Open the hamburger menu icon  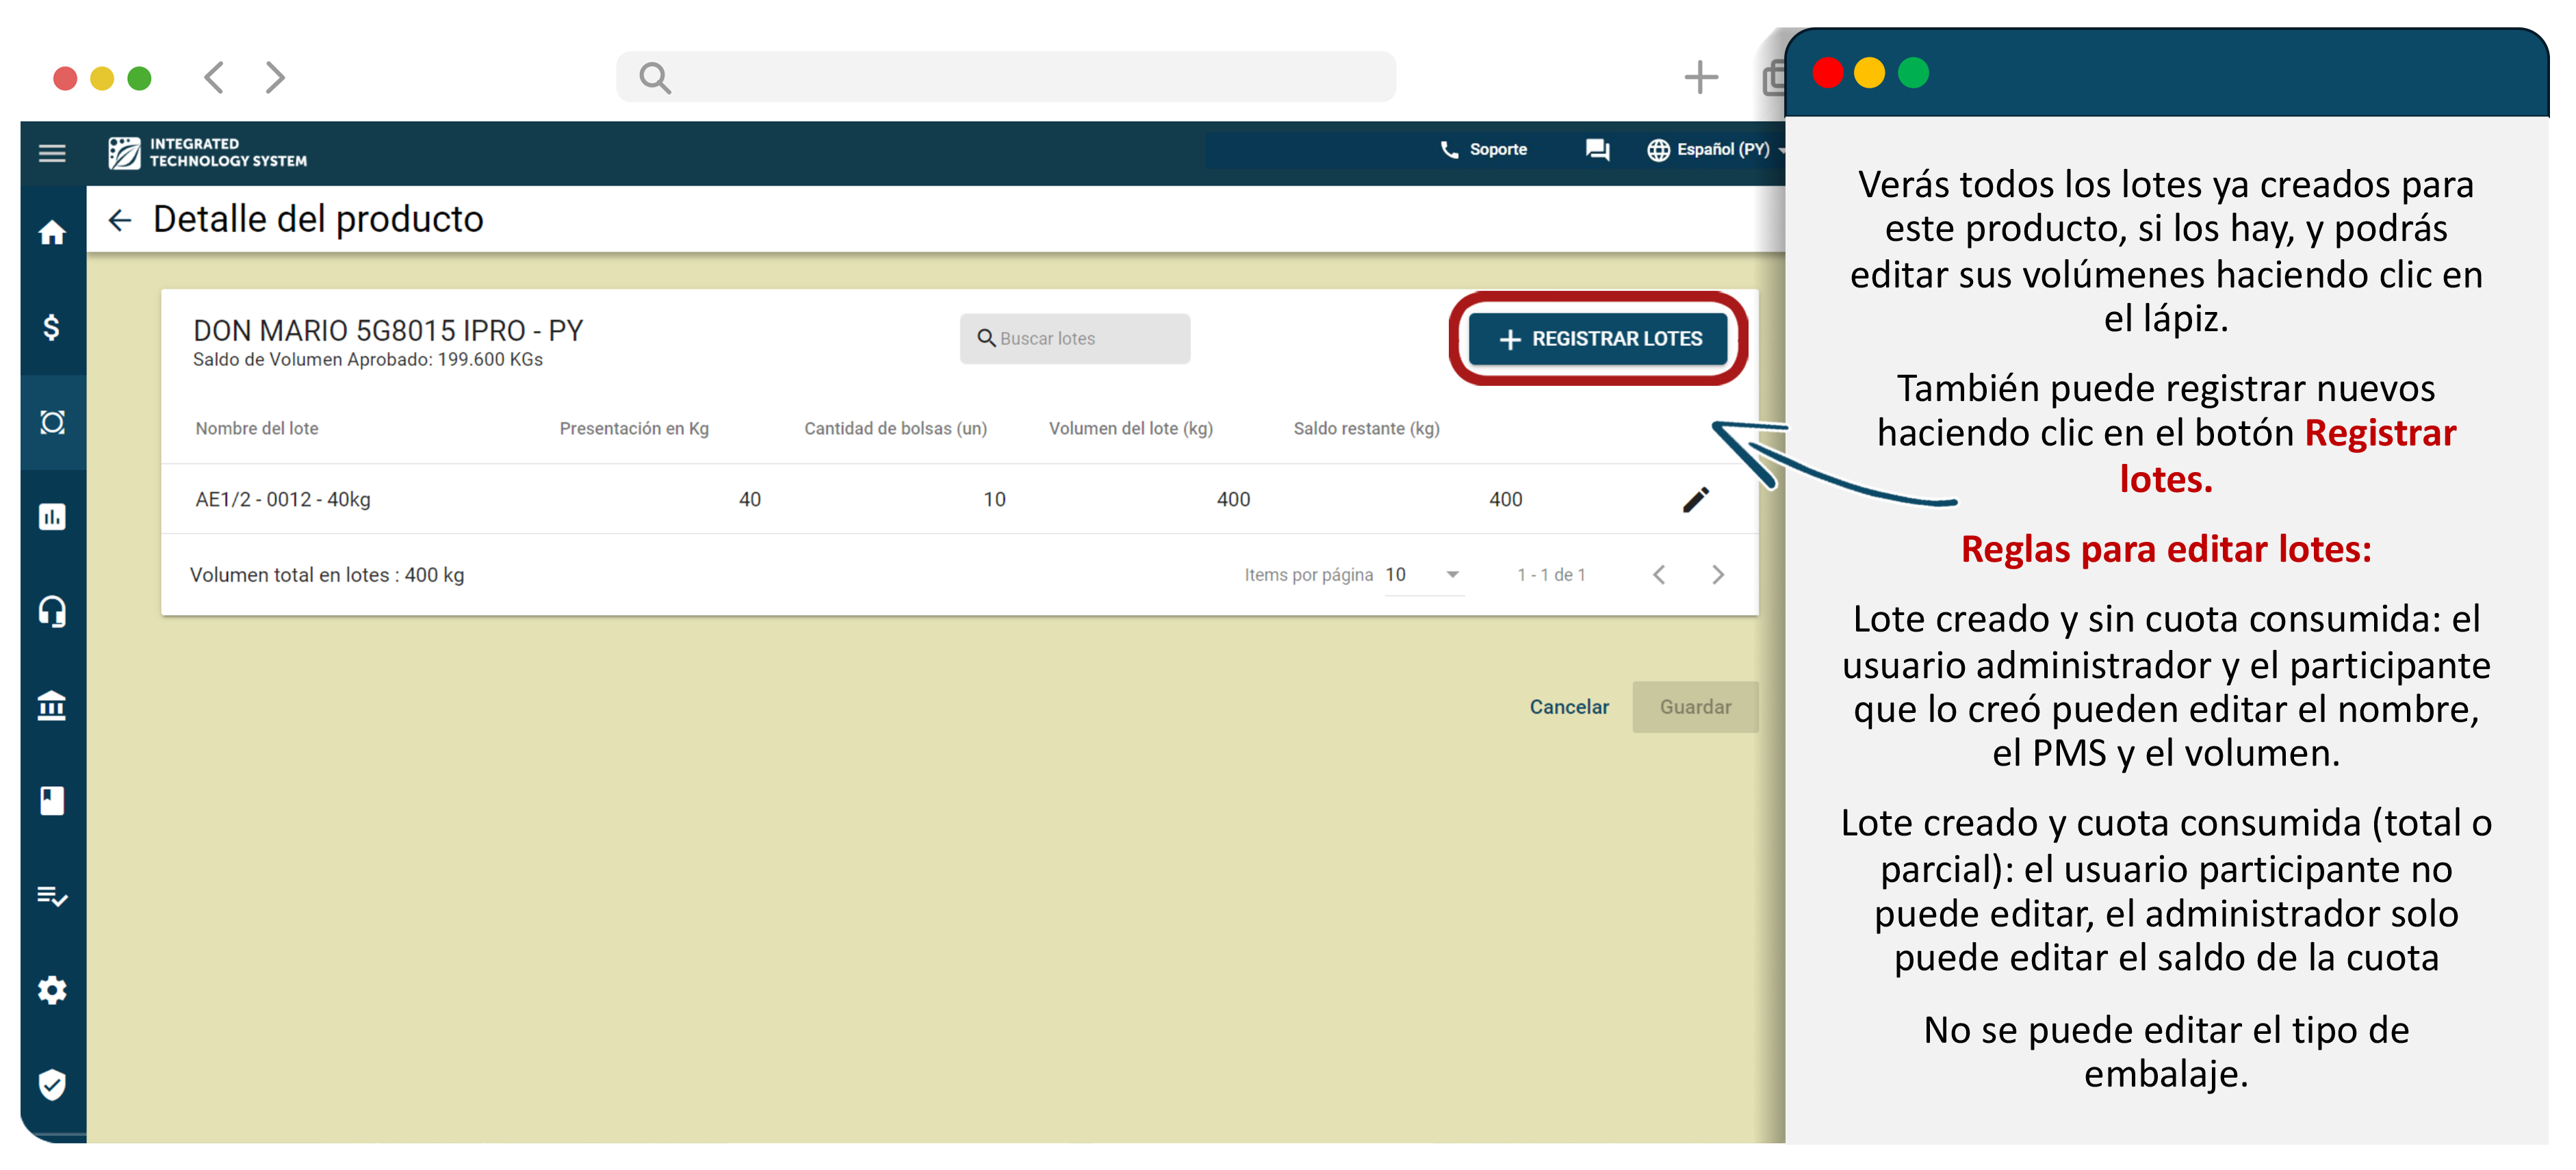52,153
